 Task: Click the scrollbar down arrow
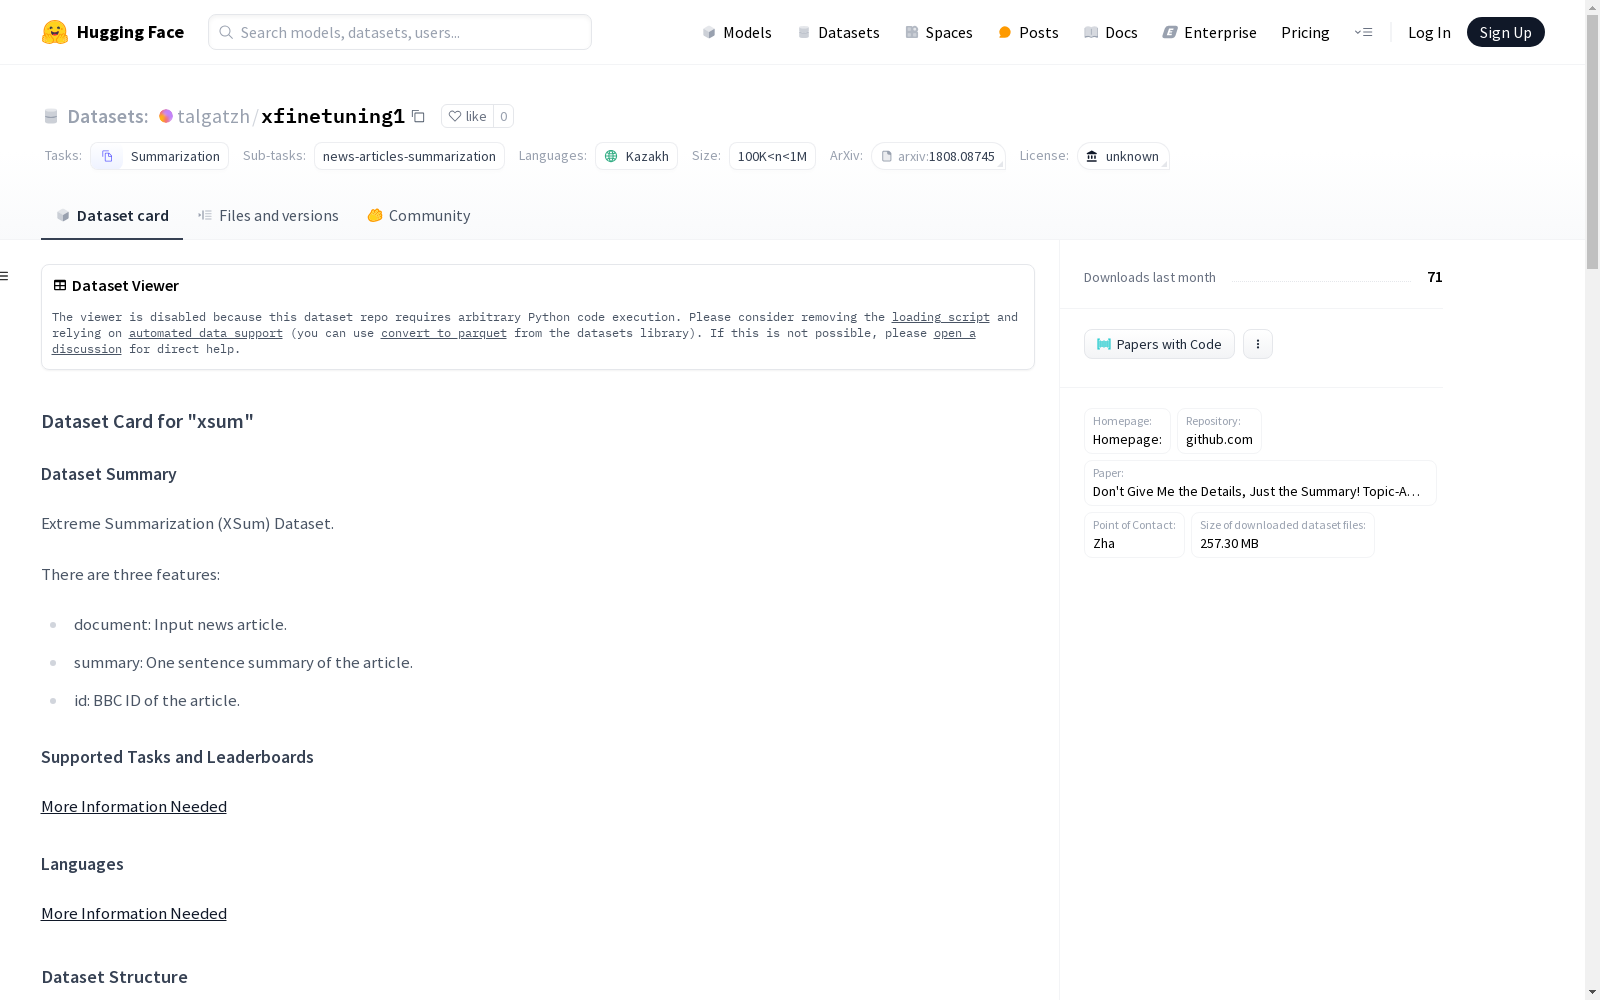(x=1592, y=992)
